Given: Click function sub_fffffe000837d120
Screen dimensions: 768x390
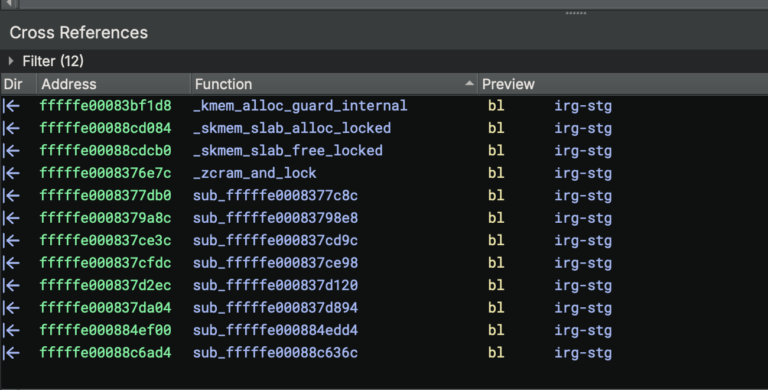Looking at the screenshot, I should coord(275,286).
